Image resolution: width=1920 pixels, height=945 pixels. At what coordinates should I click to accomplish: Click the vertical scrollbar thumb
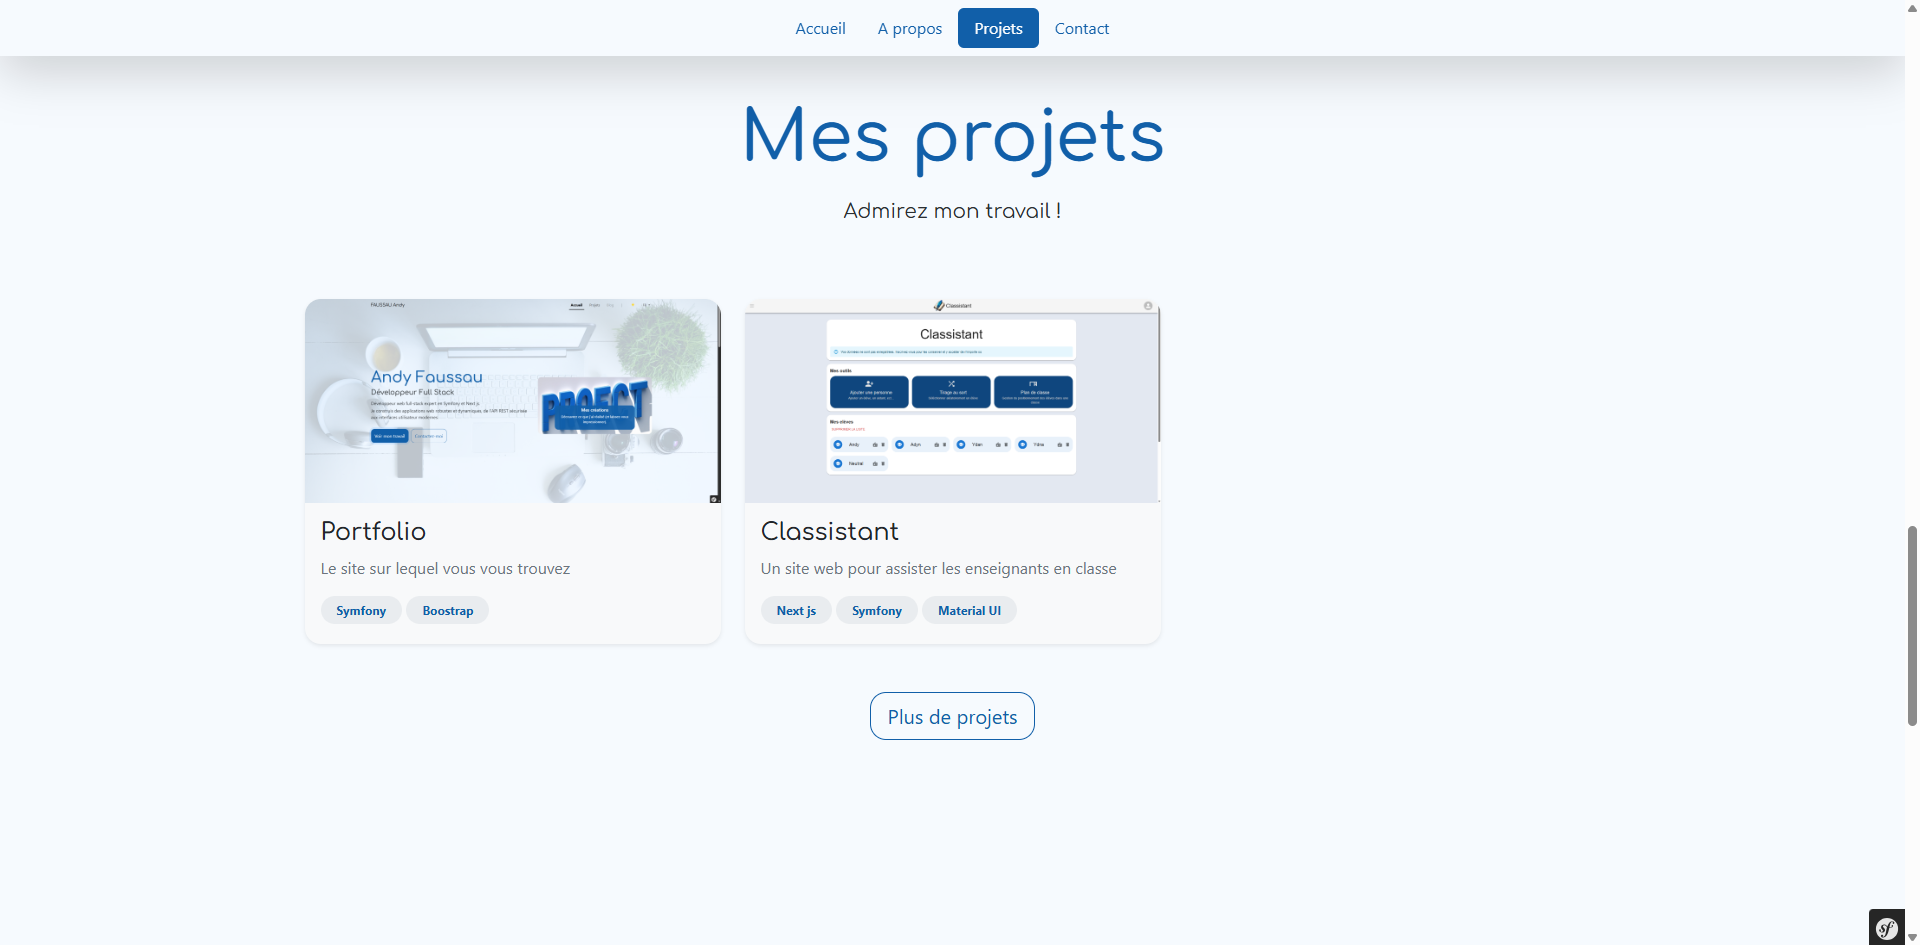(1912, 625)
